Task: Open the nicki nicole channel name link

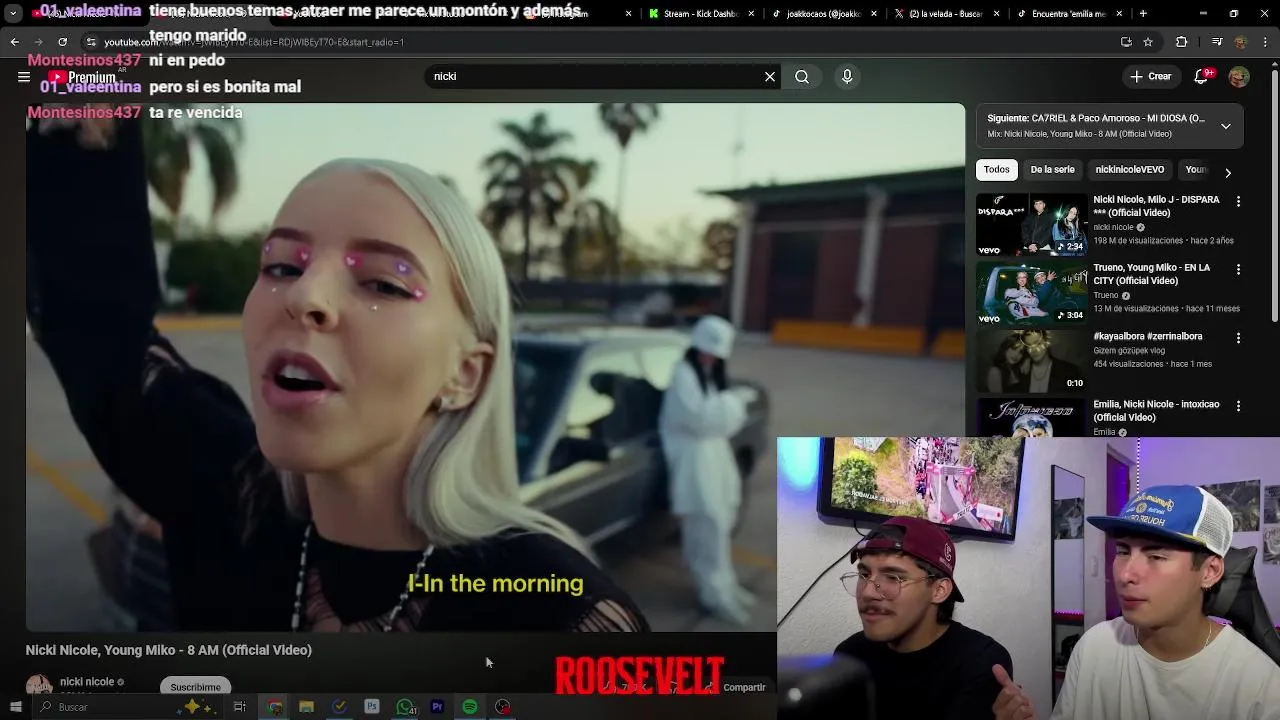Action: pyautogui.click(x=87, y=682)
